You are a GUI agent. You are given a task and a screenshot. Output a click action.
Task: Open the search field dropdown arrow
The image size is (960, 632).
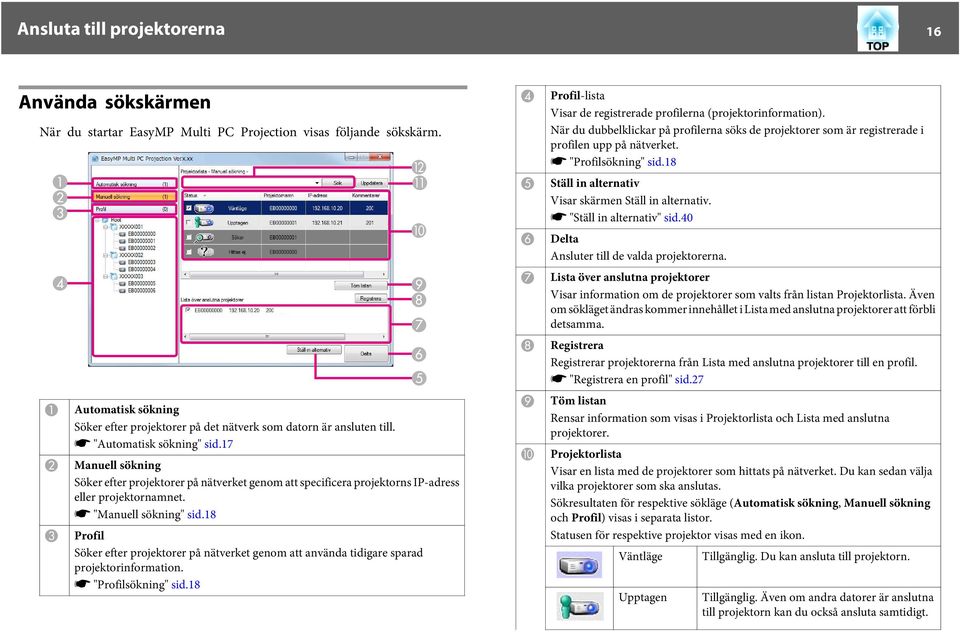317,183
